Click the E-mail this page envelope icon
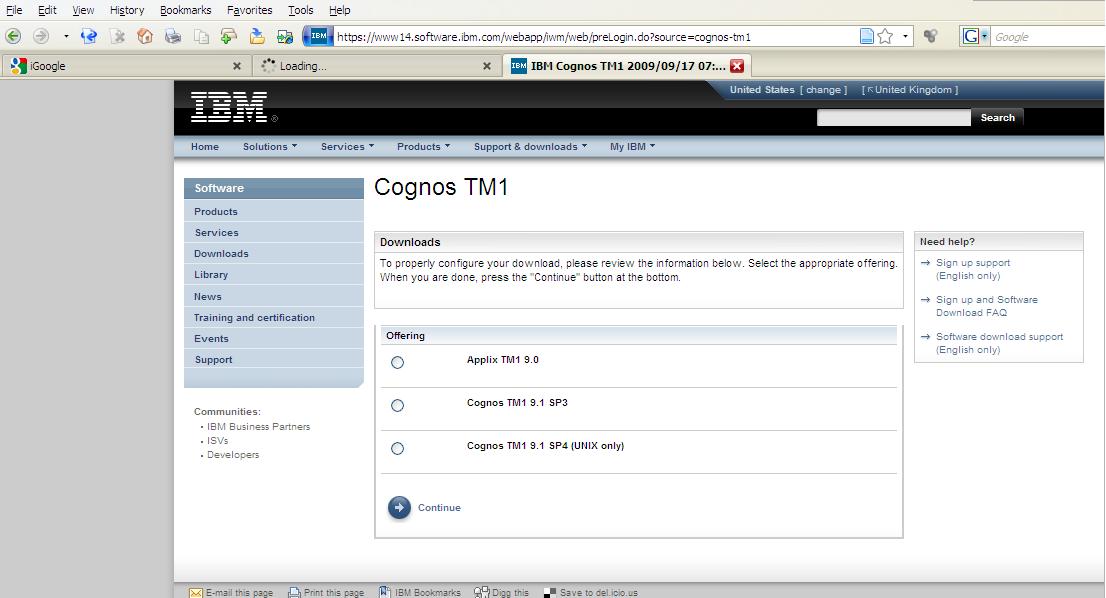The width and height of the screenshot is (1106, 598). 195,593
